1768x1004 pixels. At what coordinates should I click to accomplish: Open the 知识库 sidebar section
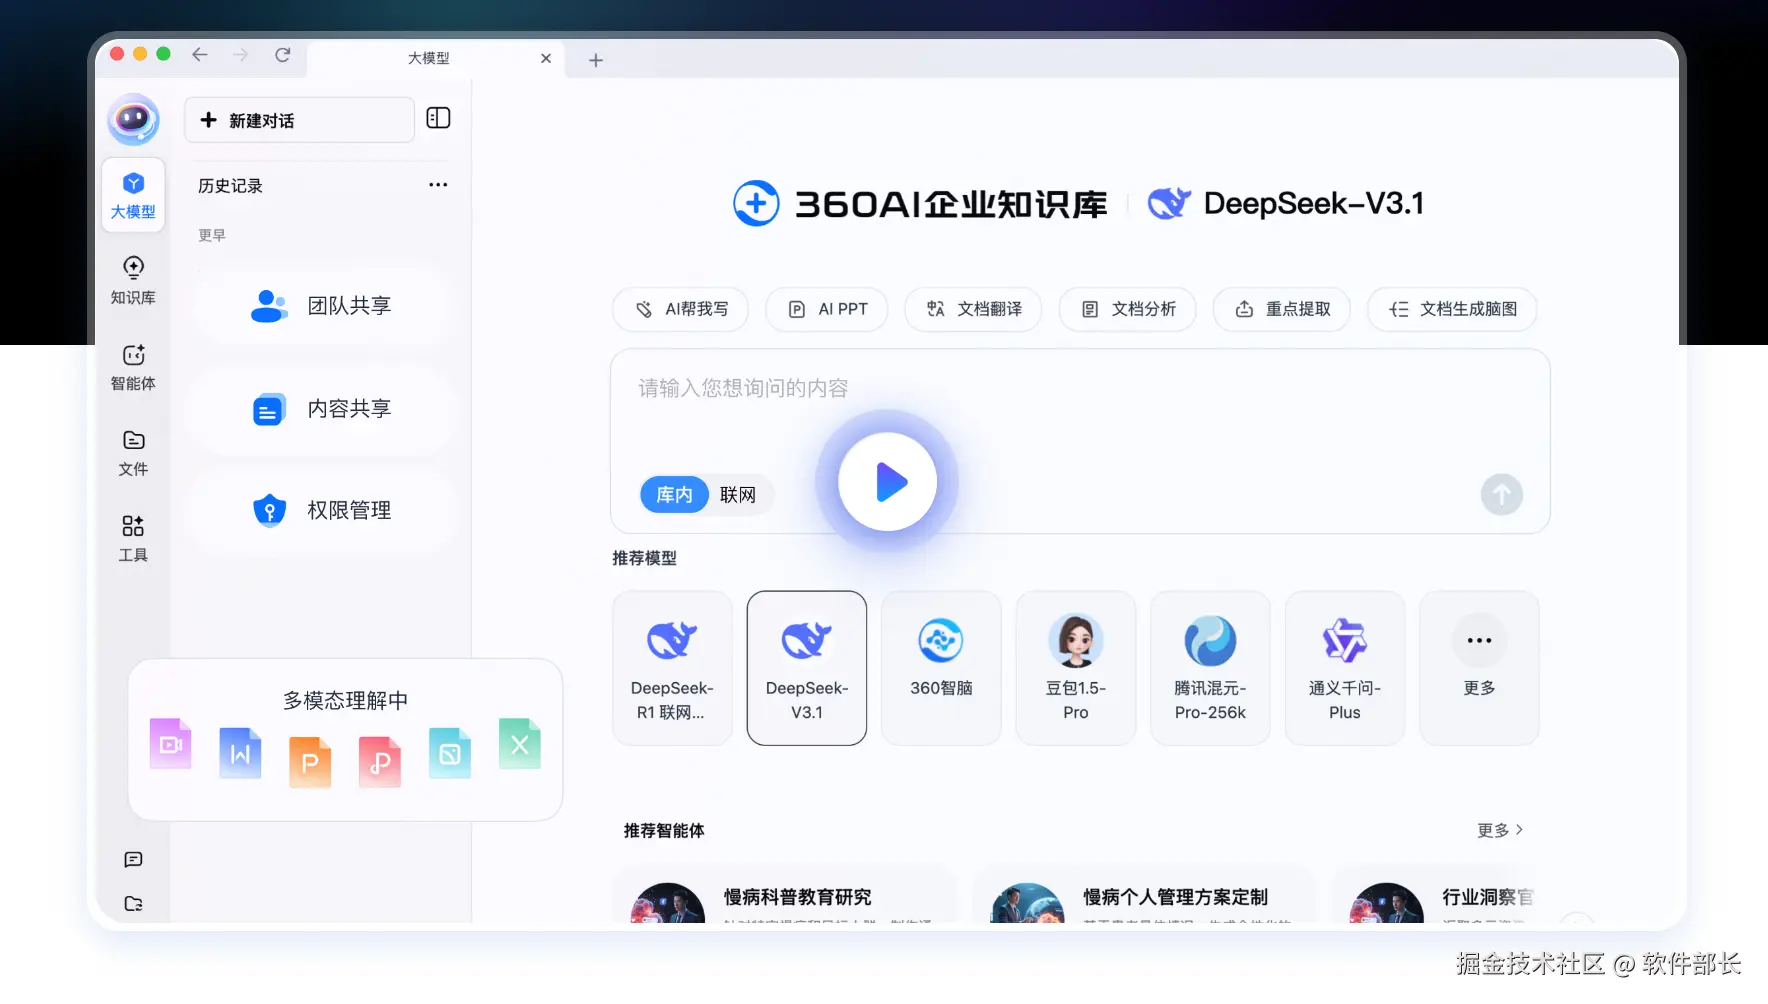(133, 280)
